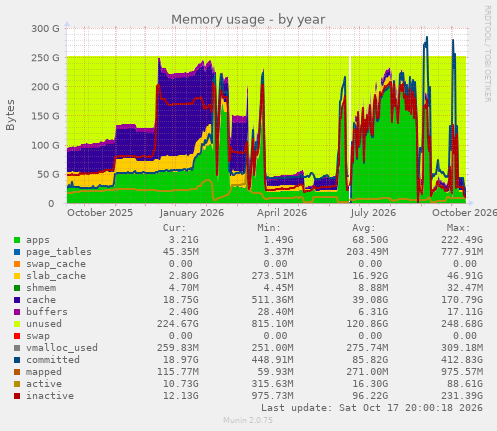Click cache max value 170.79G

462,300
